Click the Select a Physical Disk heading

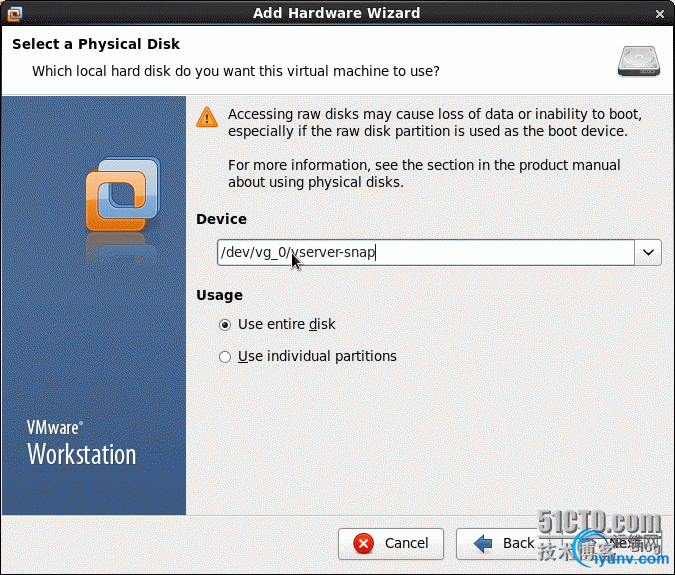[x=96, y=44]
